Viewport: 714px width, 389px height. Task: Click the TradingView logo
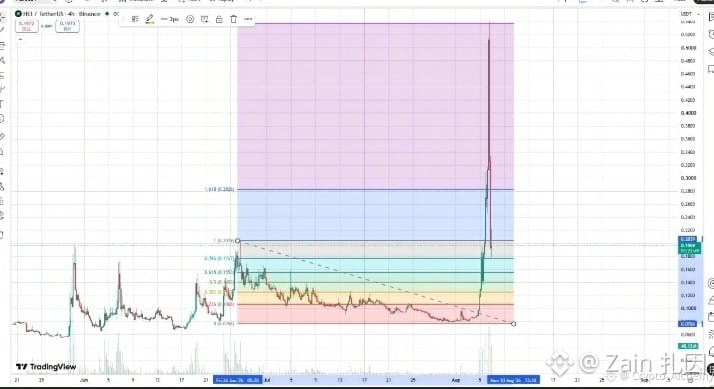46,366
